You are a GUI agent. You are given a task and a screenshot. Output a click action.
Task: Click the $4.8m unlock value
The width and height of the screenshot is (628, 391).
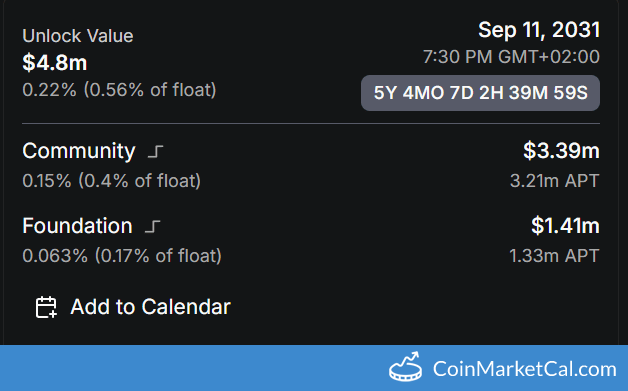coord(55,63)
